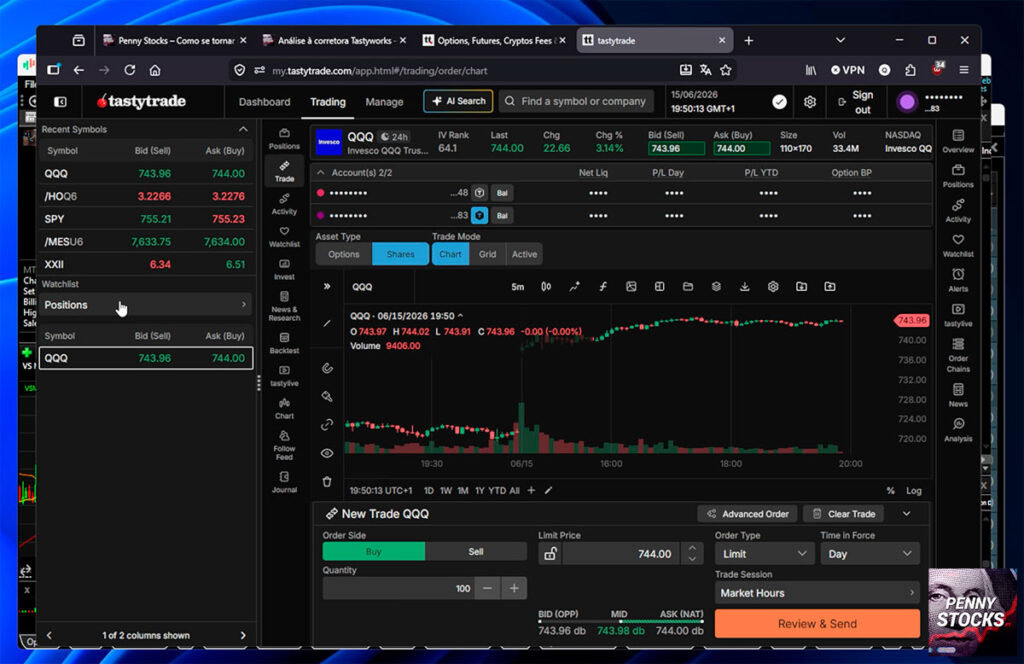1024x664 pixels.
Task: Open tastylive in left icon sidebar
Action: coord(284,375)
